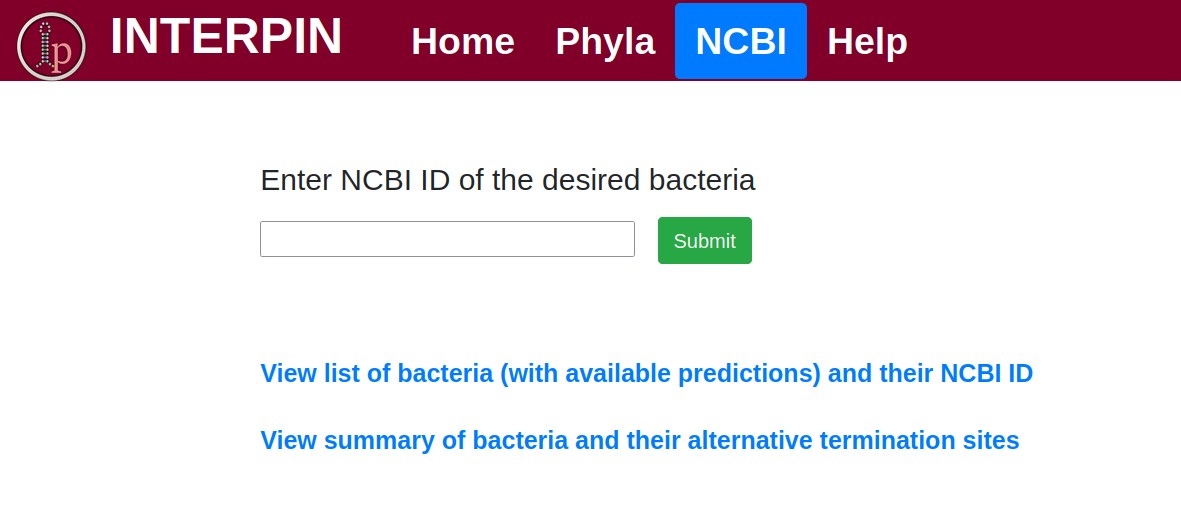The width and height of the screenshot is (1181, 505).
Task: Submit the entered NCBI ID
Action: click(x=704, y=241)
